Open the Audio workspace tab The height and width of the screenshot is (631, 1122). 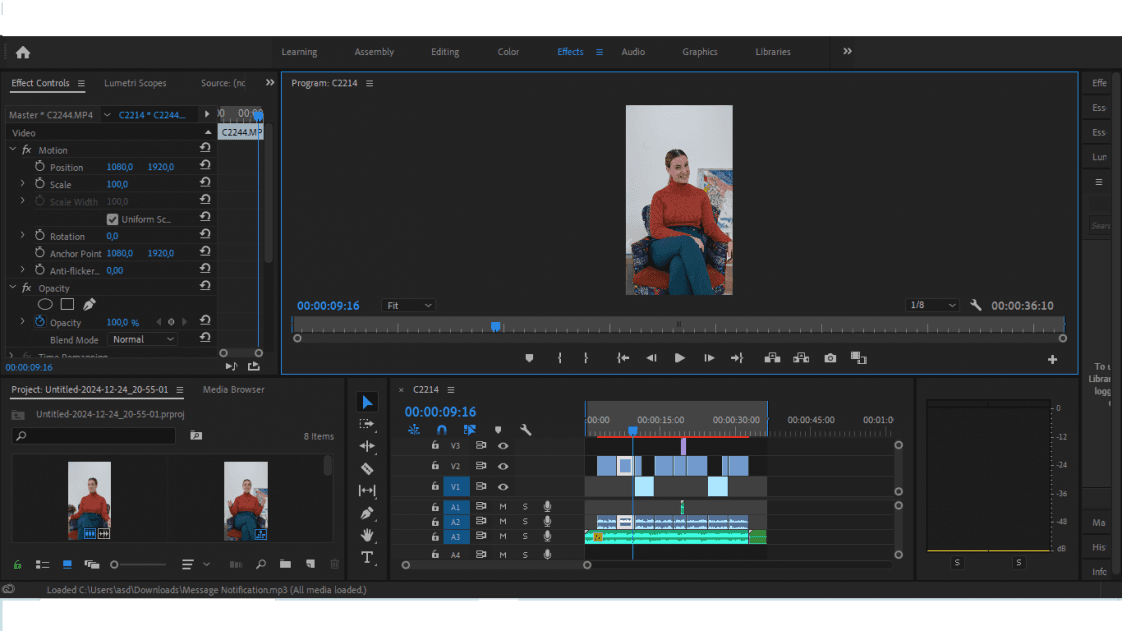click(x=633, y=52)
